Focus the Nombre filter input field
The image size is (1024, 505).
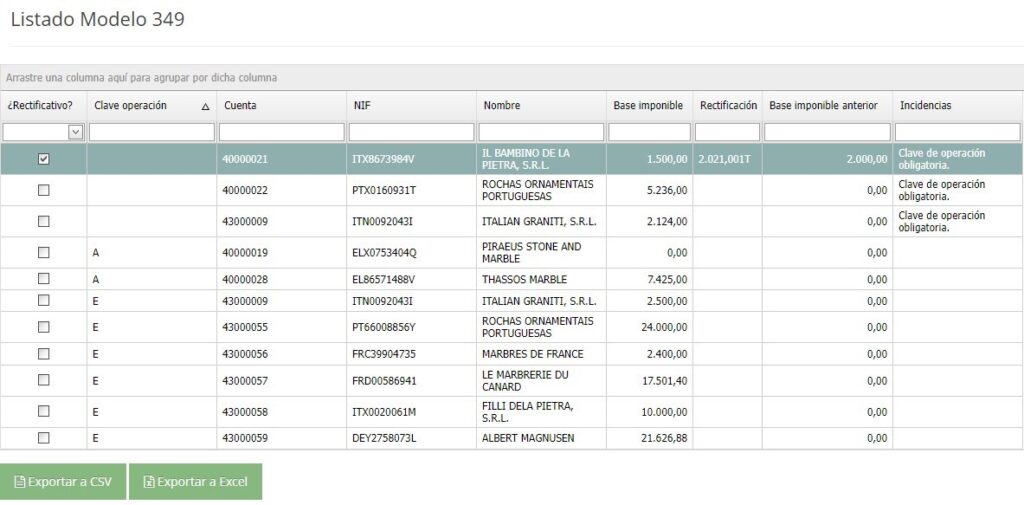tap(541, 132)
